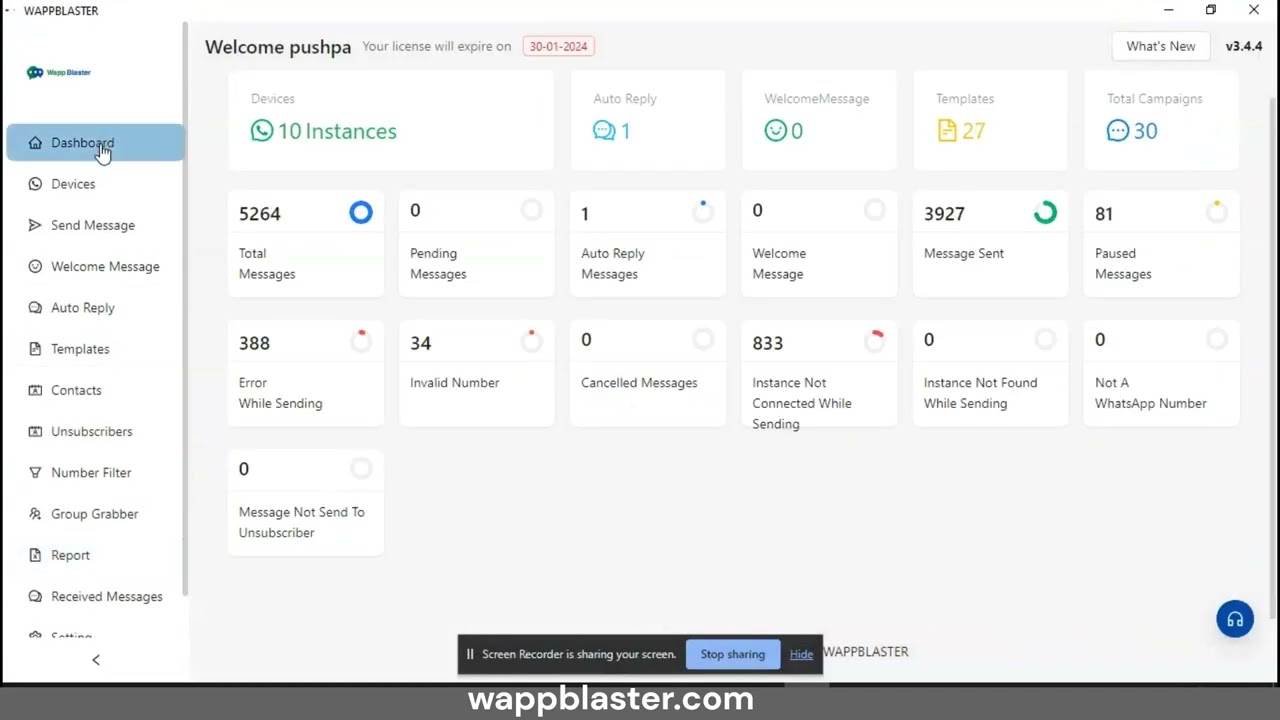Go to Group Grabber page
Screen dimensions: 1280x720
point(96,514)
